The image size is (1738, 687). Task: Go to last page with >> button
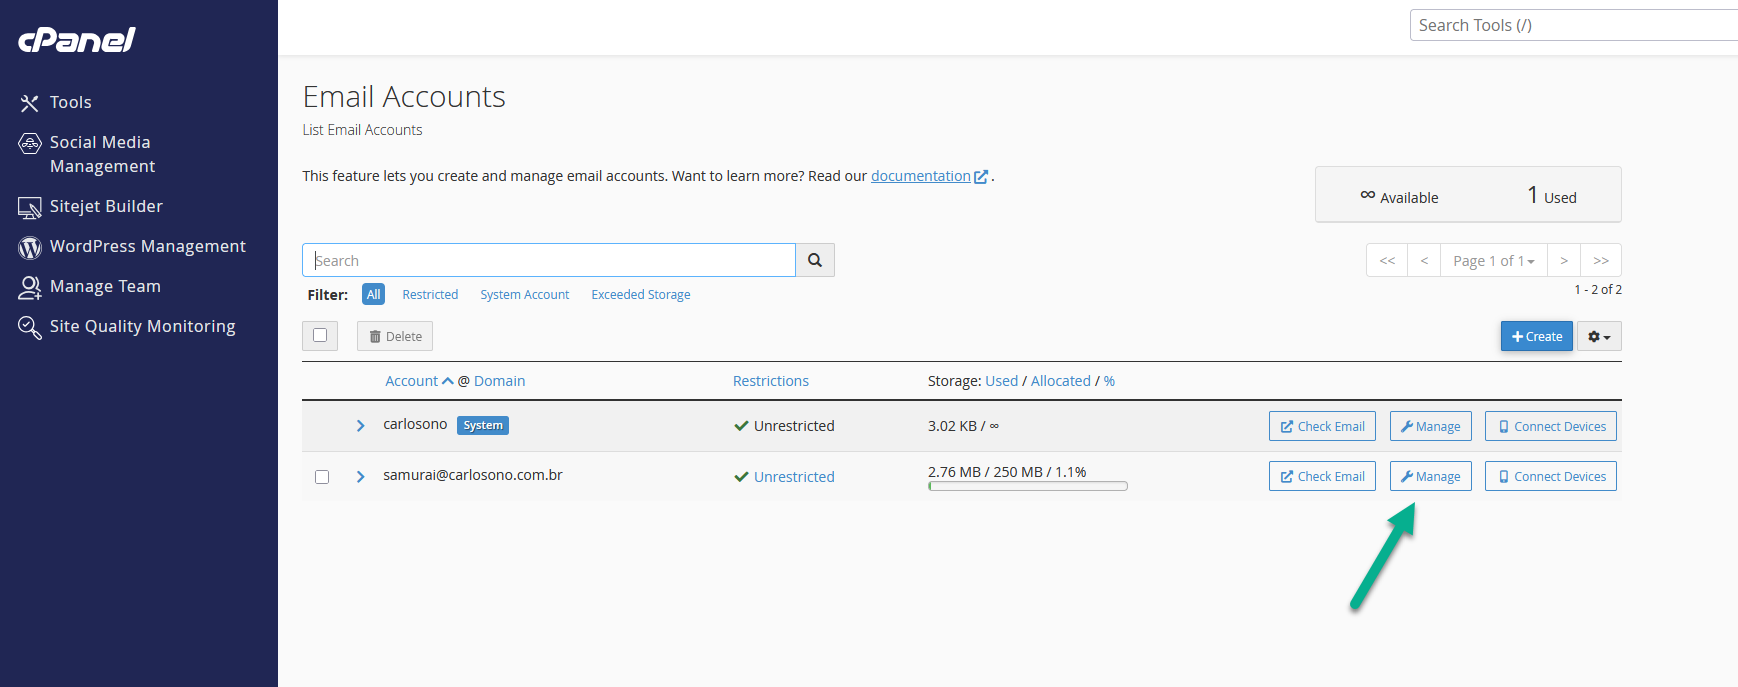click(1601, 260)
